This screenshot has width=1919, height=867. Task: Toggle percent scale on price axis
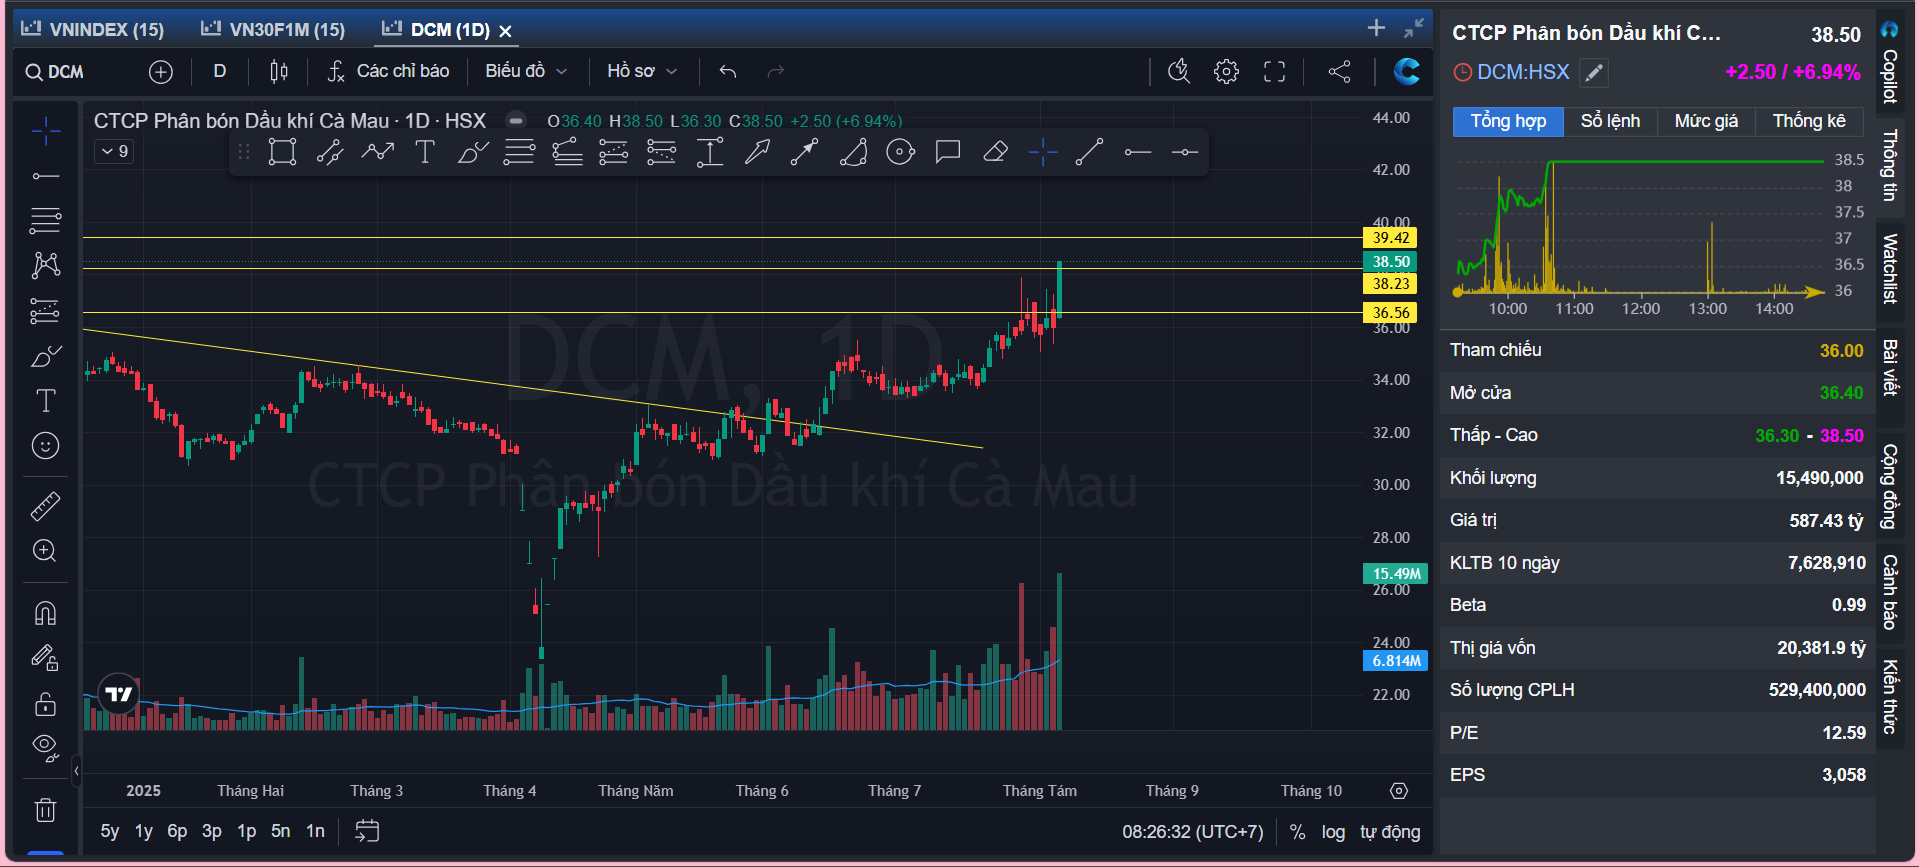[1297, 832]
